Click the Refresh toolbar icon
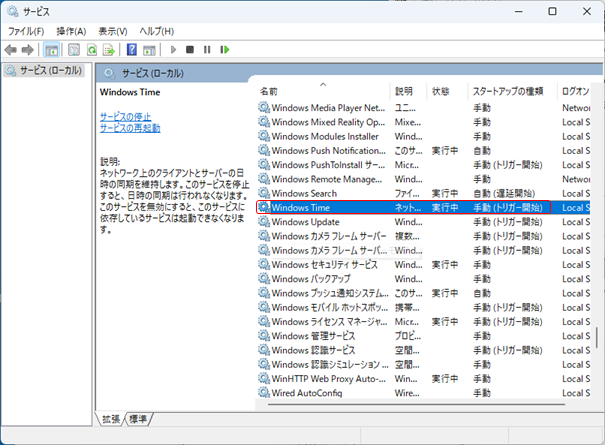Screen dimensions: 605x445 pyautogui.click(x=92, y=49)
